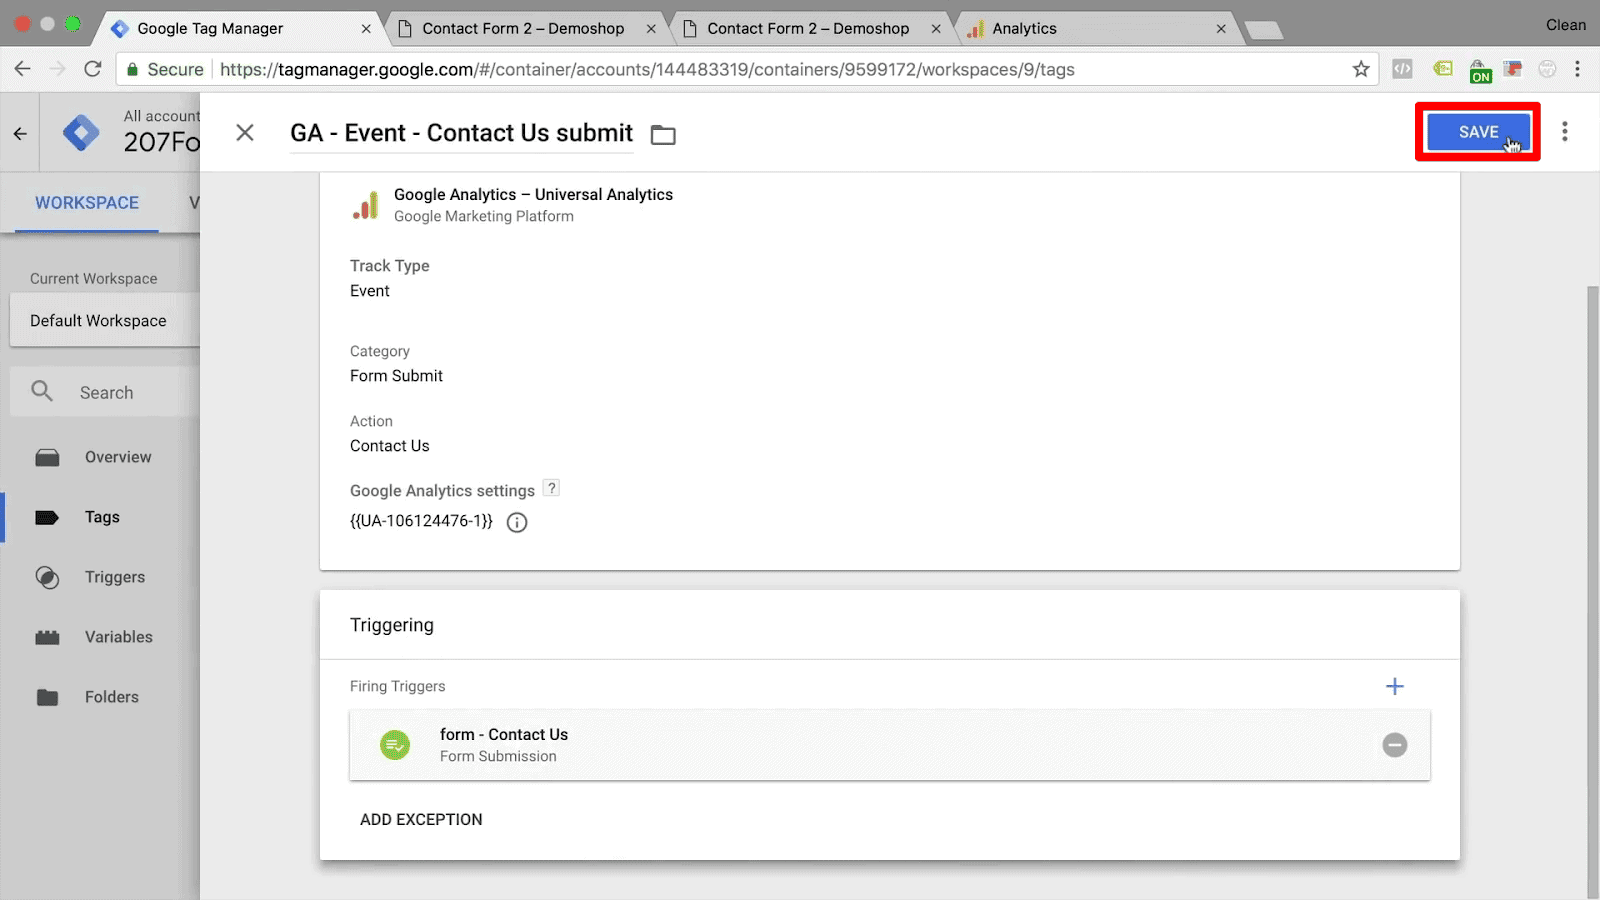Open the Overview section
Image resolution: width=1600 pixels, height=900 pixels.
[x=118, y=457]
